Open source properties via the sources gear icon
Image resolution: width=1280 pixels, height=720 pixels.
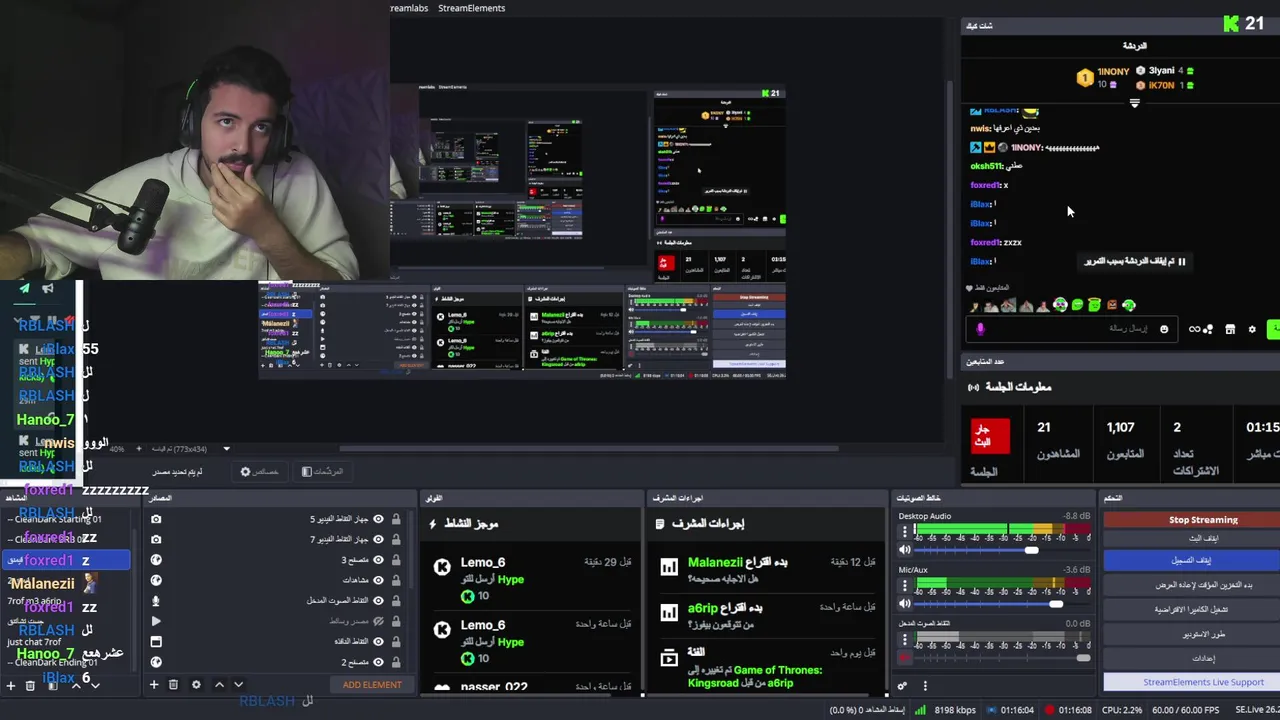pos(196,685)
